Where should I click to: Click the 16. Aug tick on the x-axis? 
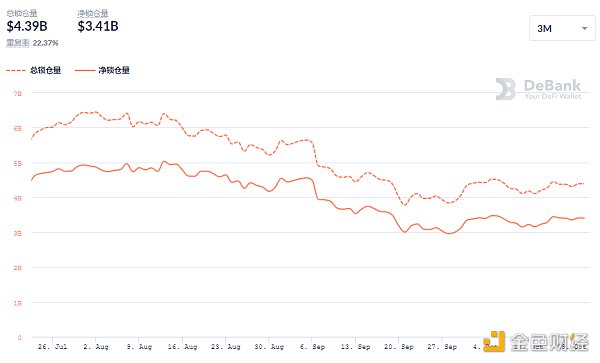[183, 347]
